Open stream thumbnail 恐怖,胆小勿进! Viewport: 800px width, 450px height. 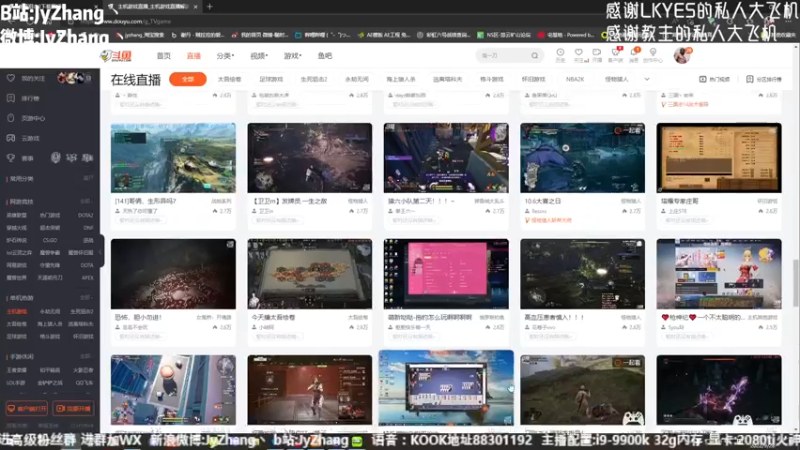tap(173, 274)
